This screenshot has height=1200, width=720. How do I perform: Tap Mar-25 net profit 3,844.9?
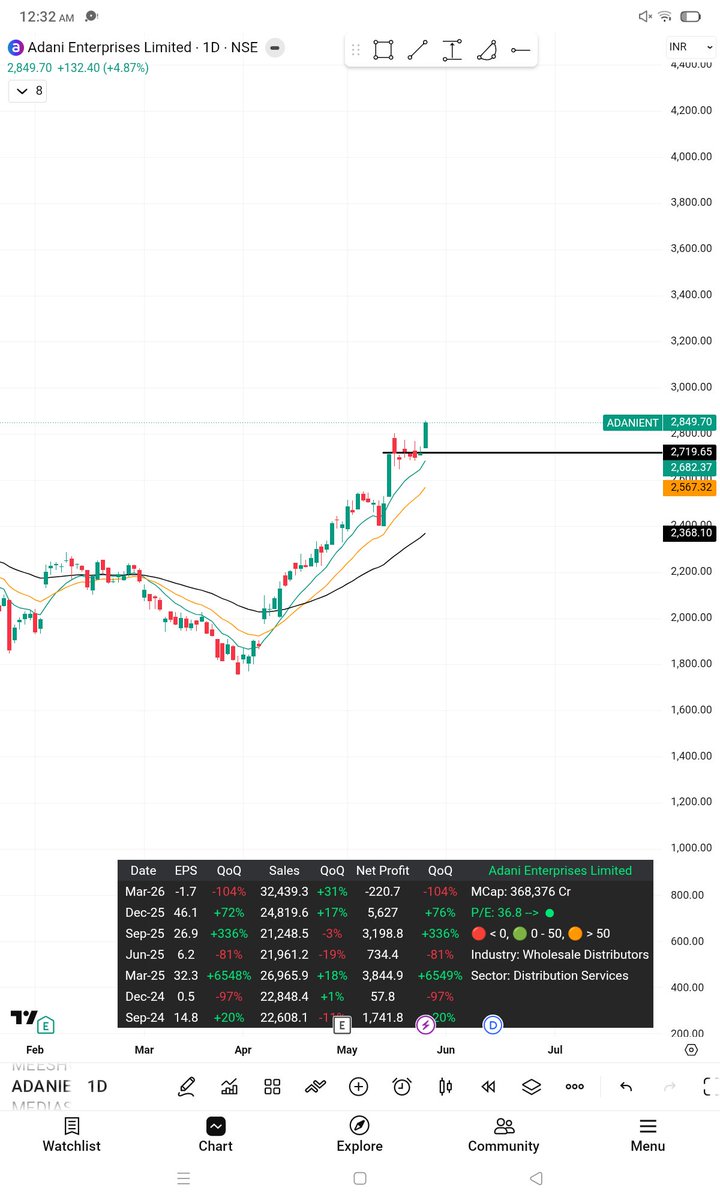(x=385, y=976)
